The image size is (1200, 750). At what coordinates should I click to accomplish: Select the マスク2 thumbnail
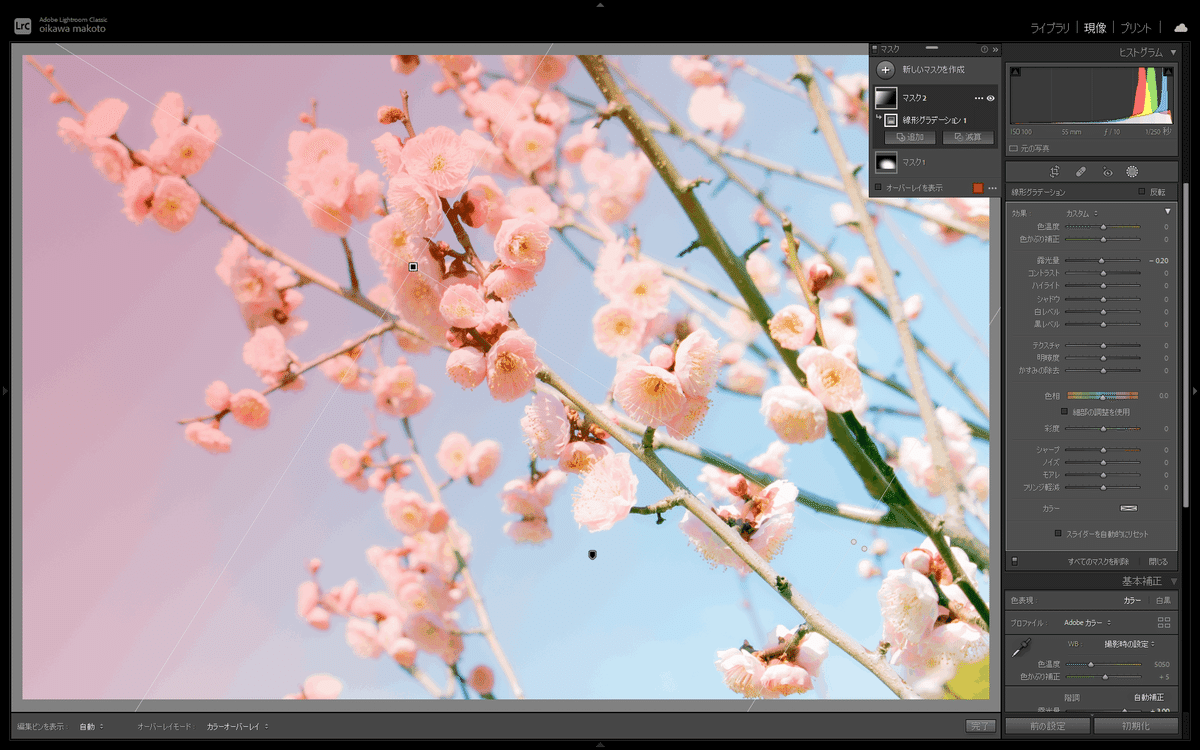click(x=886, y=98)
